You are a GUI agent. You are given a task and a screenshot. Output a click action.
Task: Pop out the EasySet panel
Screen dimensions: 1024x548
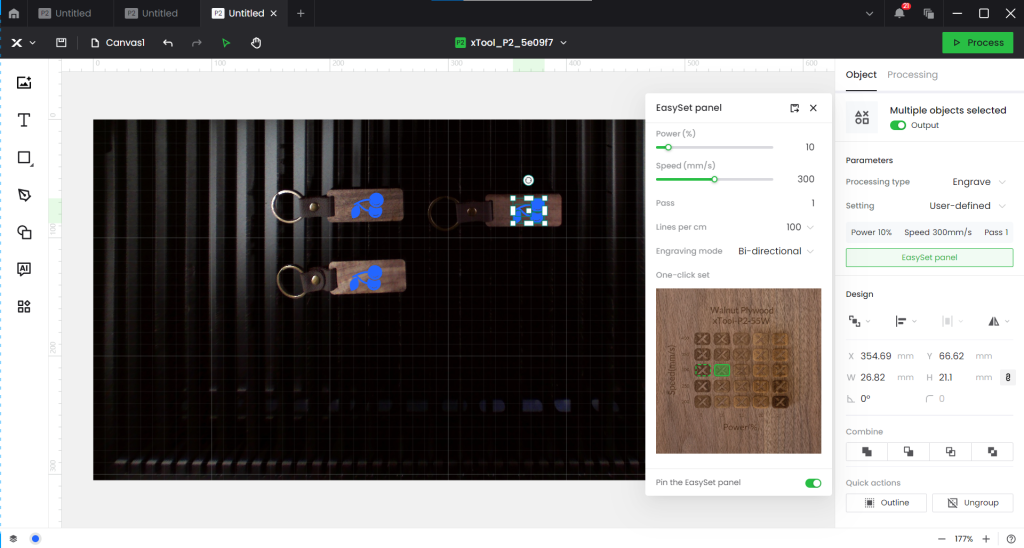794,108
